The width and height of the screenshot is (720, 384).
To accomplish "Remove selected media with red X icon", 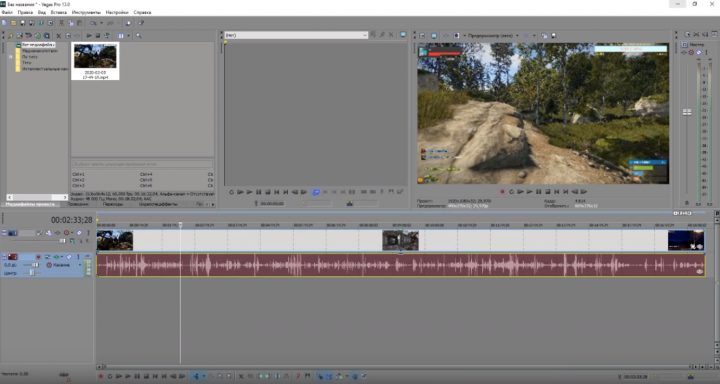I will coord(58,36).
